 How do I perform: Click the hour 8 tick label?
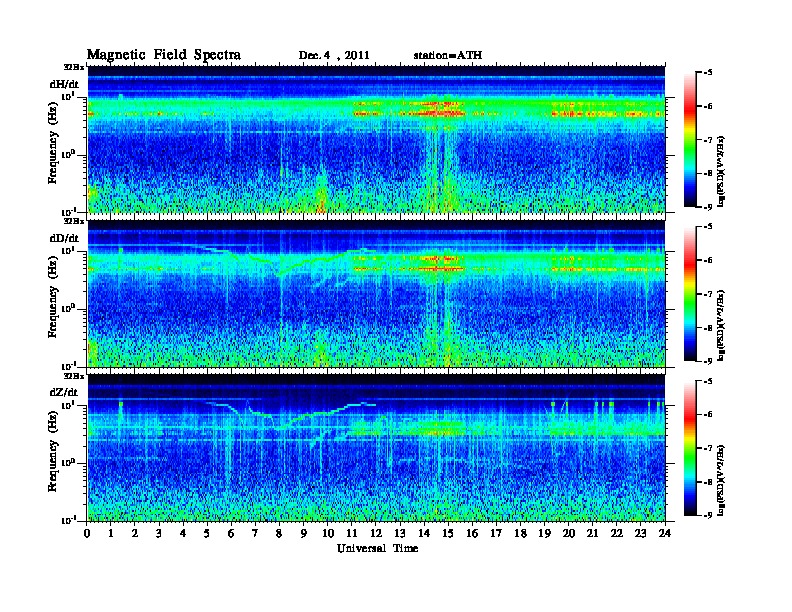pos(279,533)
